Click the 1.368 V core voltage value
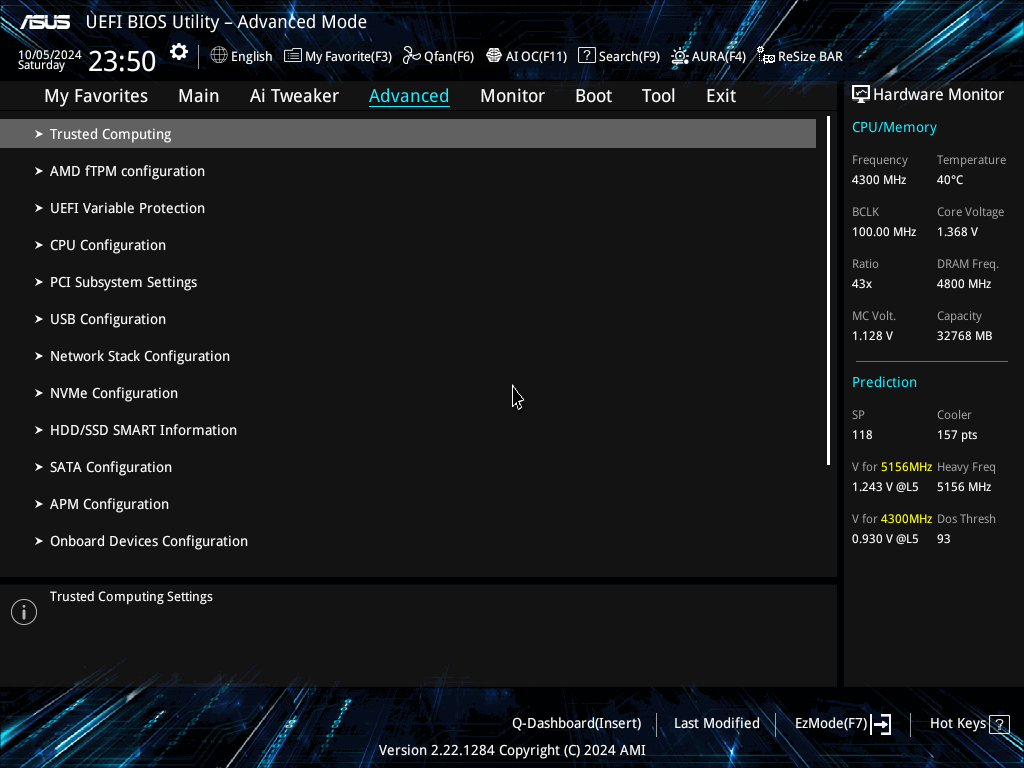 tap(957, 232)
